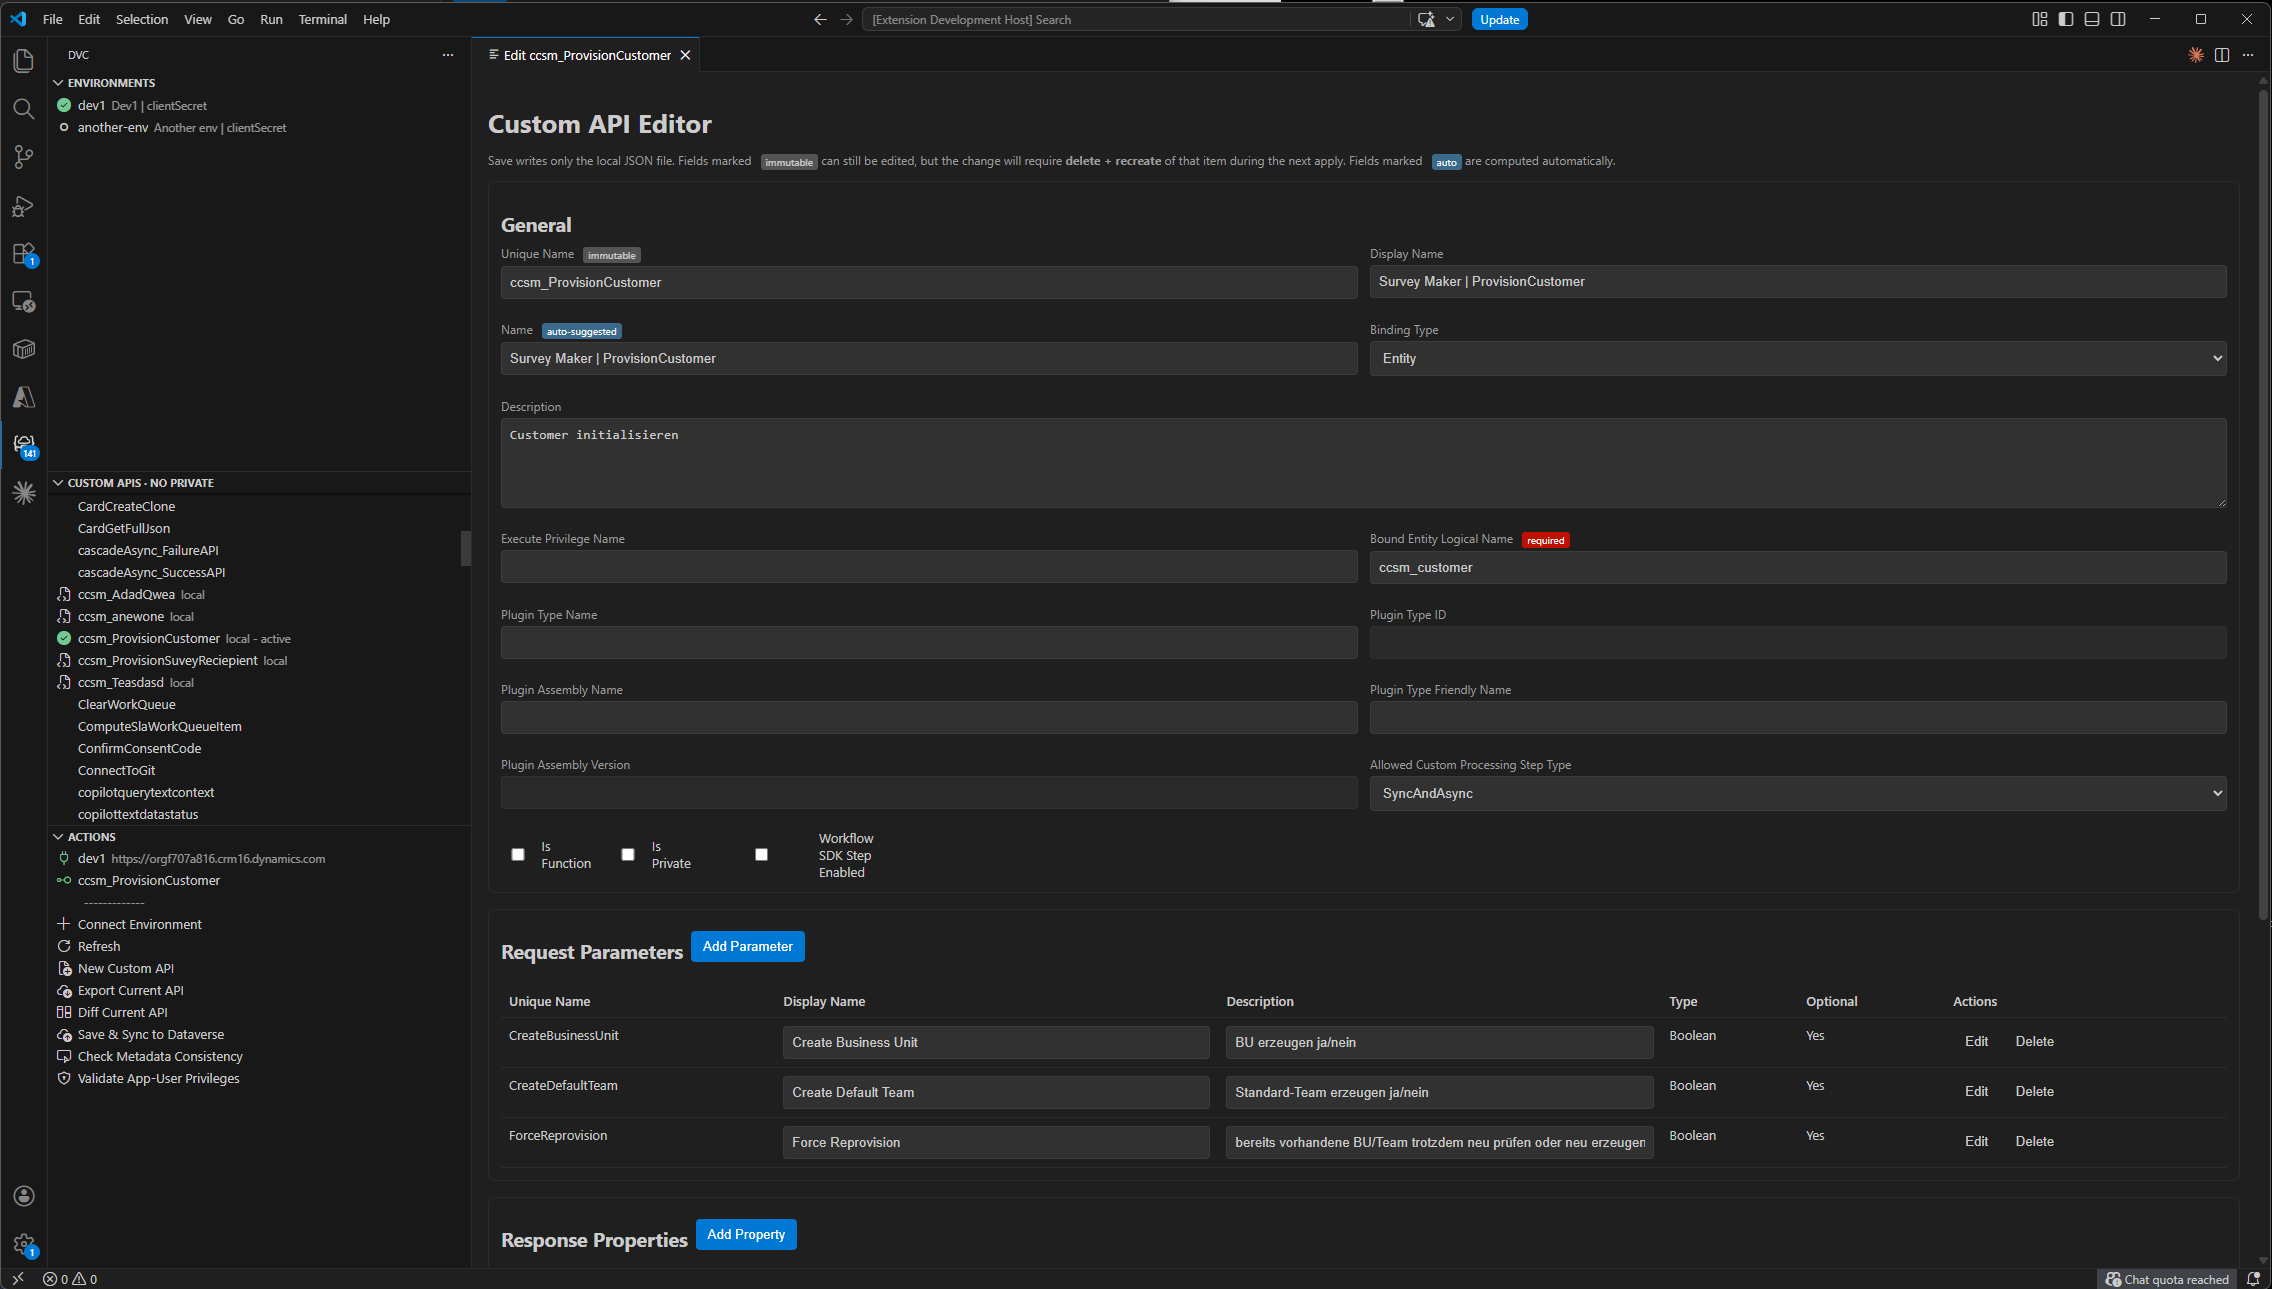Toggle the bottom panel icon
This screenshot has width=2272, height=1289.
point(2092,19)
